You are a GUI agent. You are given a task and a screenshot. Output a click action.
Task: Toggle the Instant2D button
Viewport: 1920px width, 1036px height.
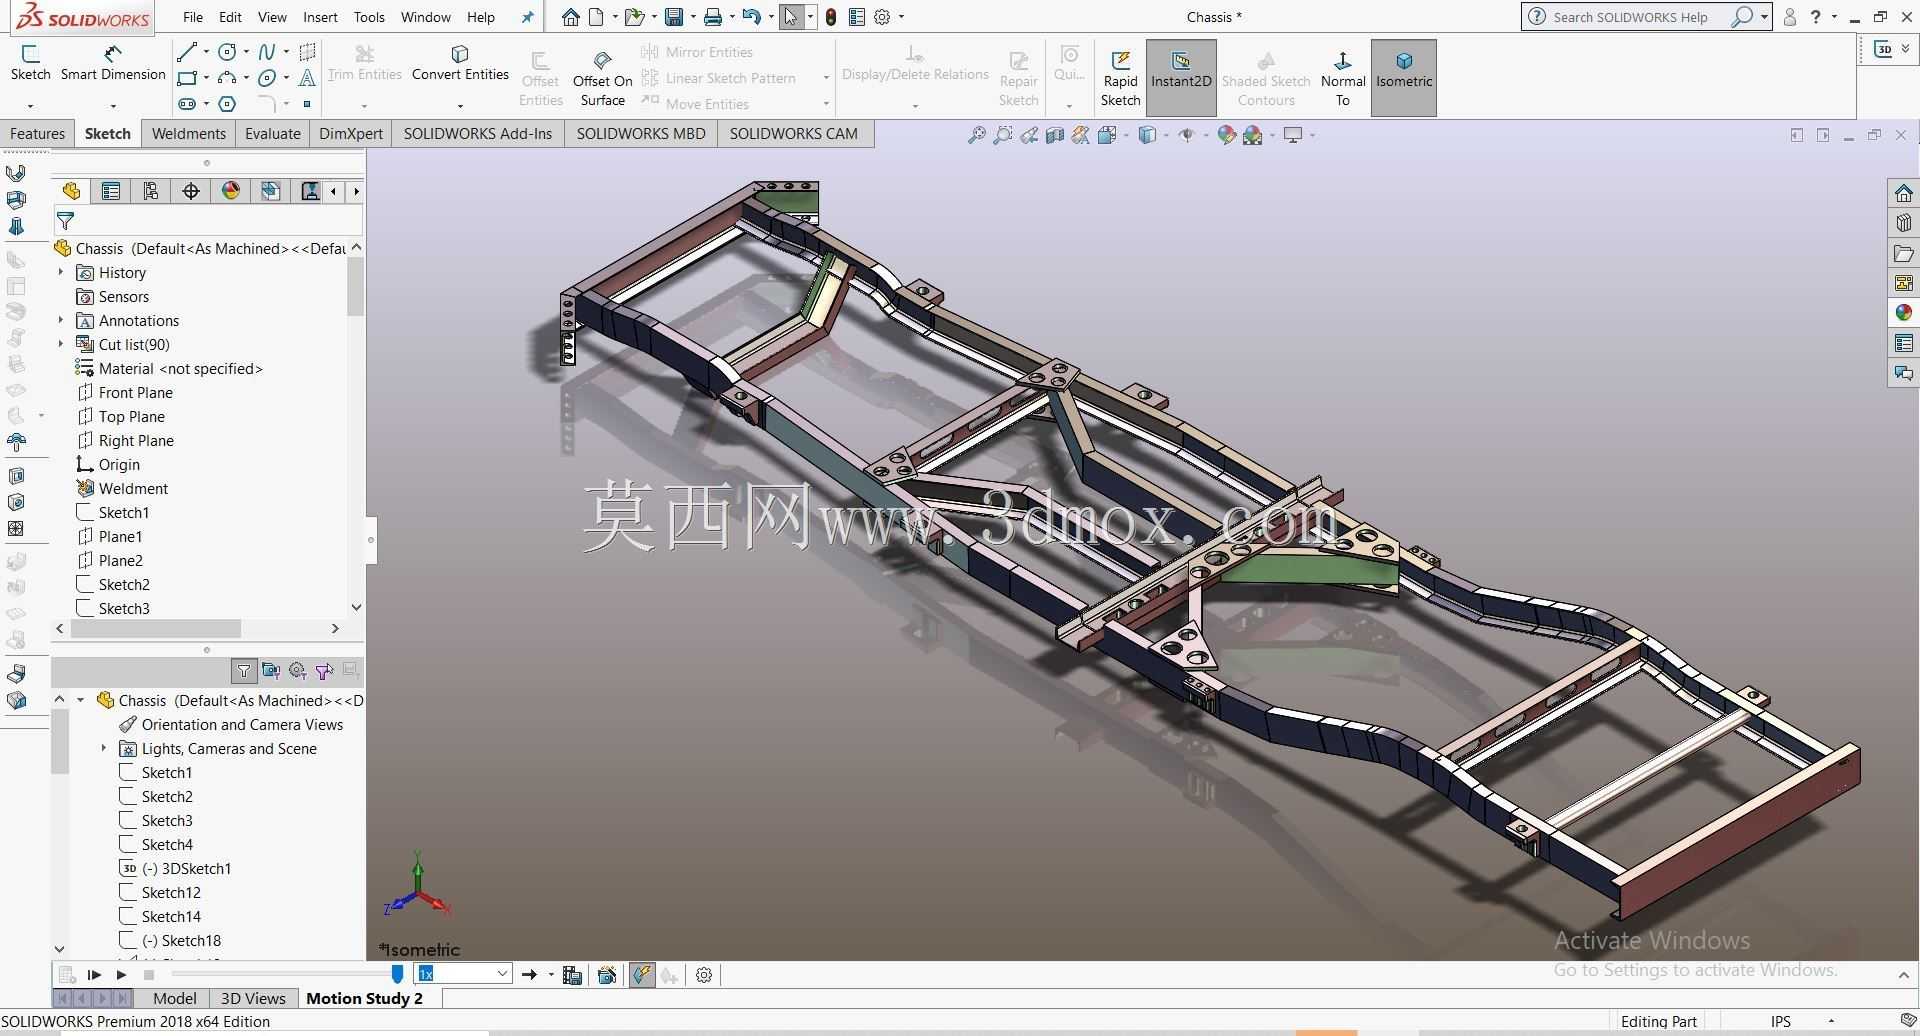click(1181, 78)
